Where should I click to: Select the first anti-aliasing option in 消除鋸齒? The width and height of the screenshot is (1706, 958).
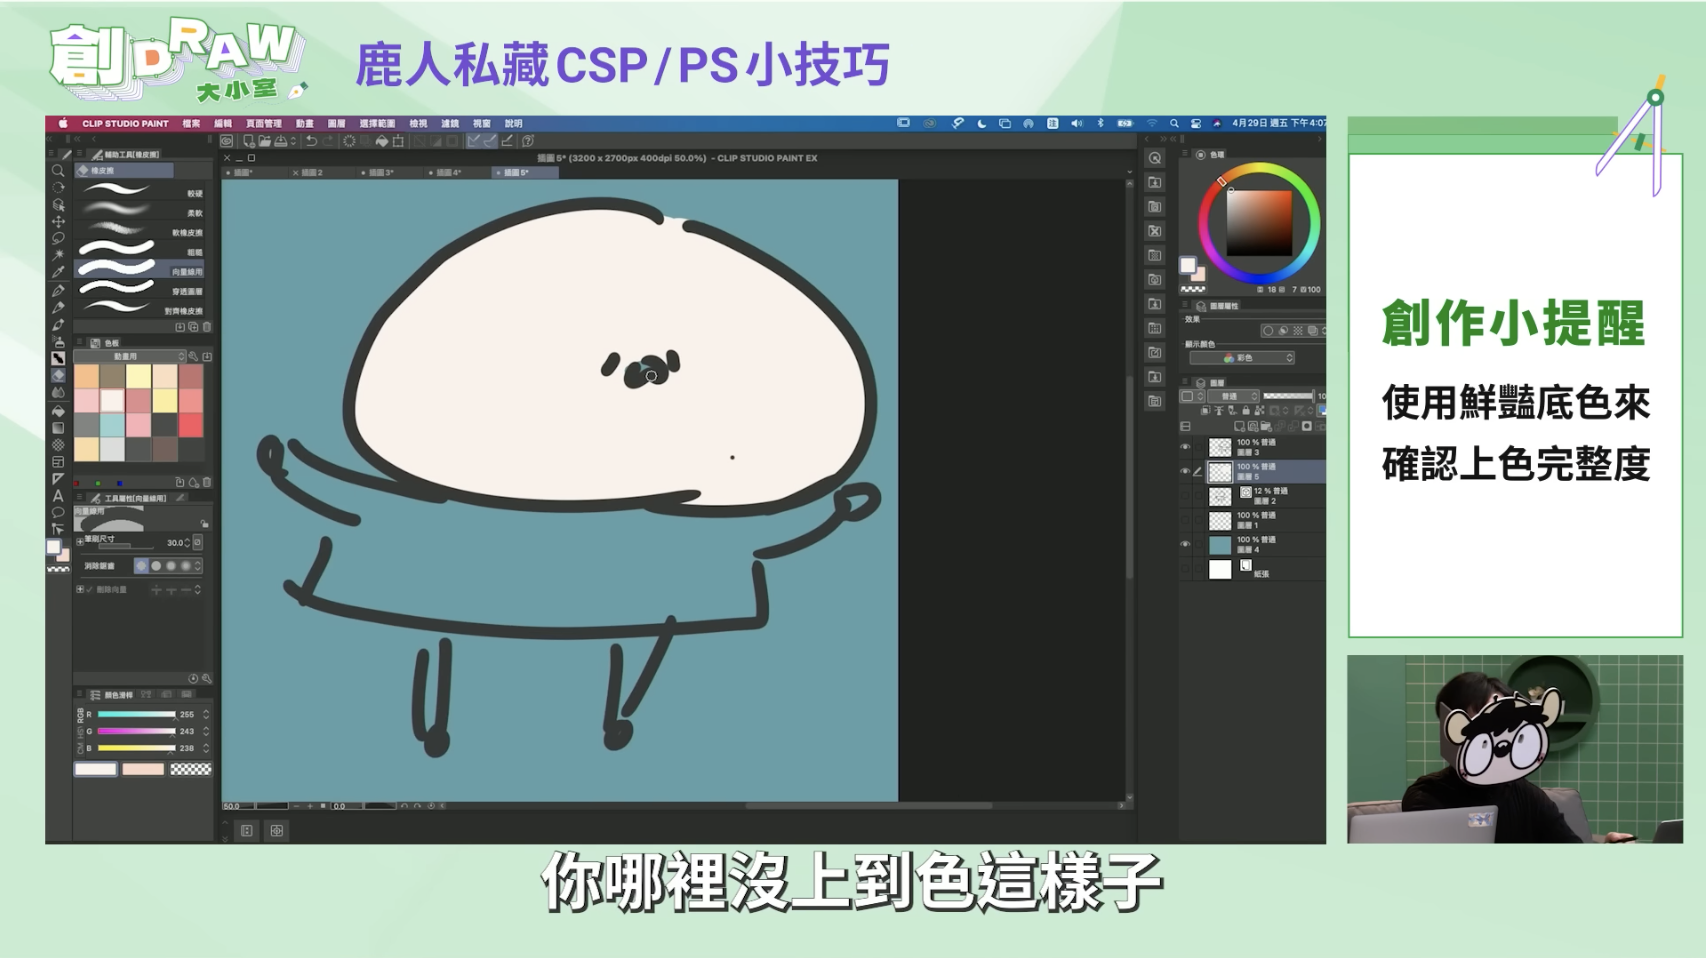(x=141, y=566)
